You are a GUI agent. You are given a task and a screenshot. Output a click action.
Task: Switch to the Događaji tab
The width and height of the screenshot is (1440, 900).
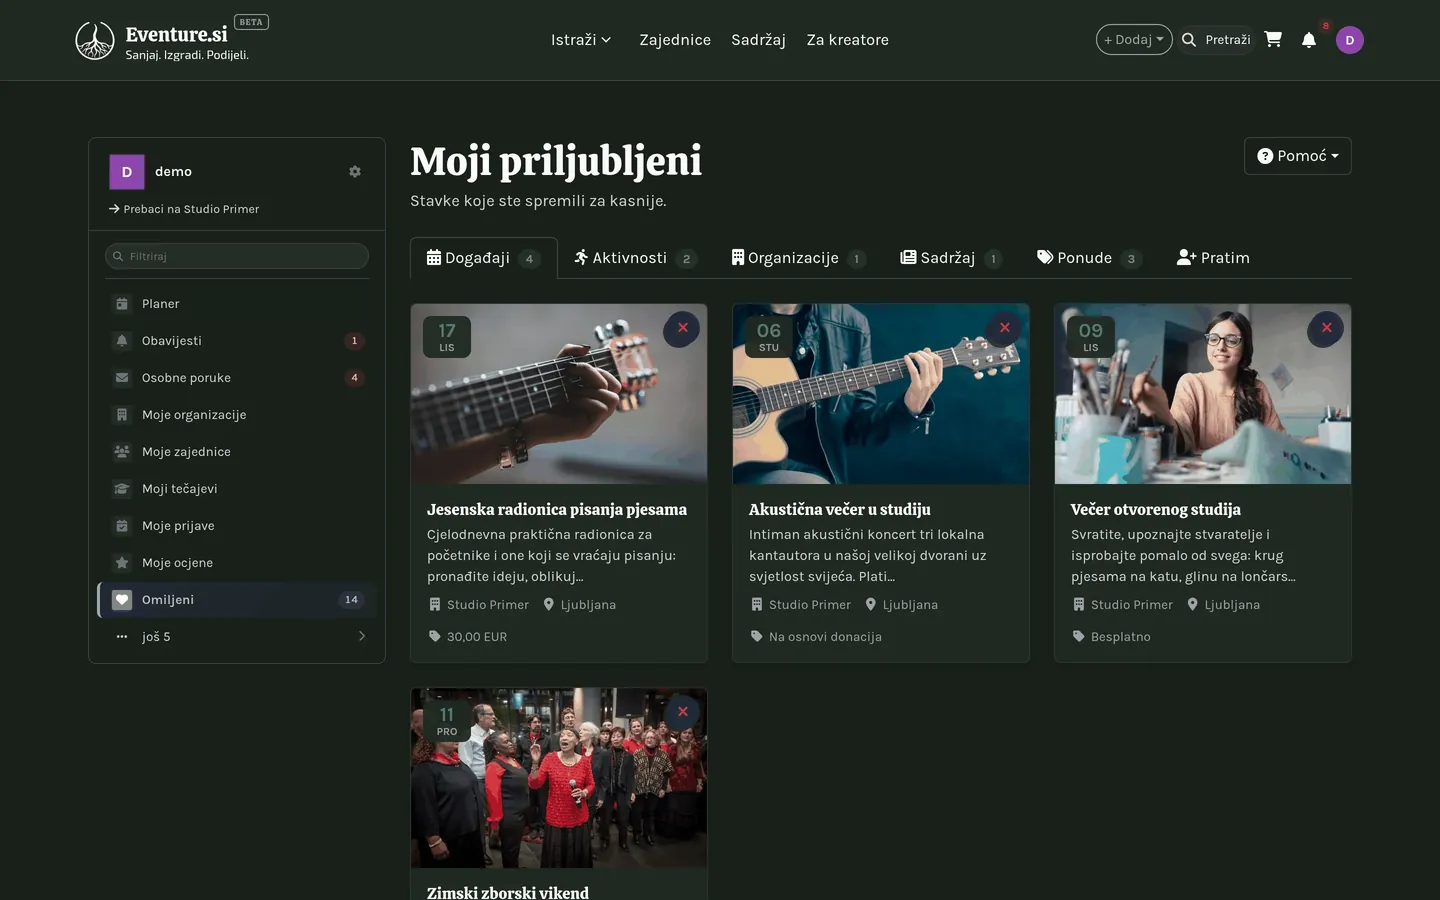pyautogui.click(x=484, y=258)
